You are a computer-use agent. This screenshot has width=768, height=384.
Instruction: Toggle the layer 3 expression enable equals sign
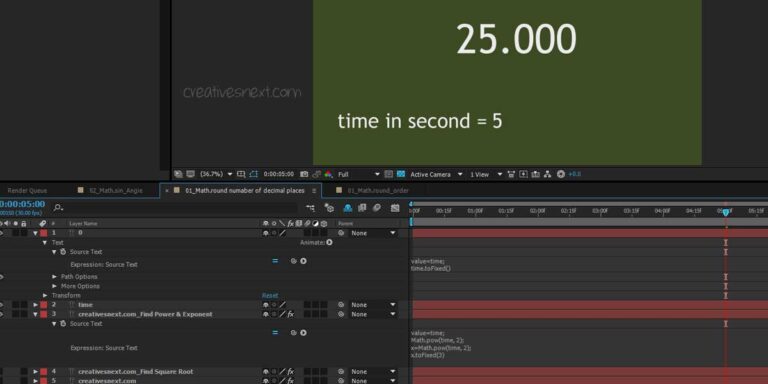coord(275,333)
